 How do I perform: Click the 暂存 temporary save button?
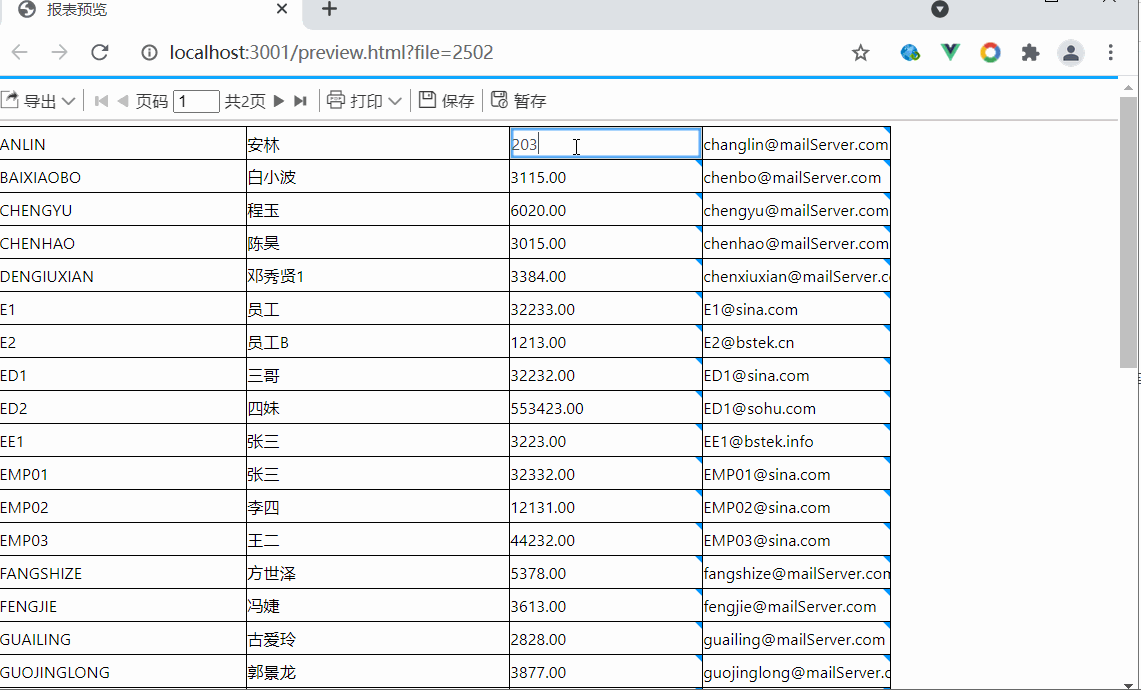[x=519, y=101]
